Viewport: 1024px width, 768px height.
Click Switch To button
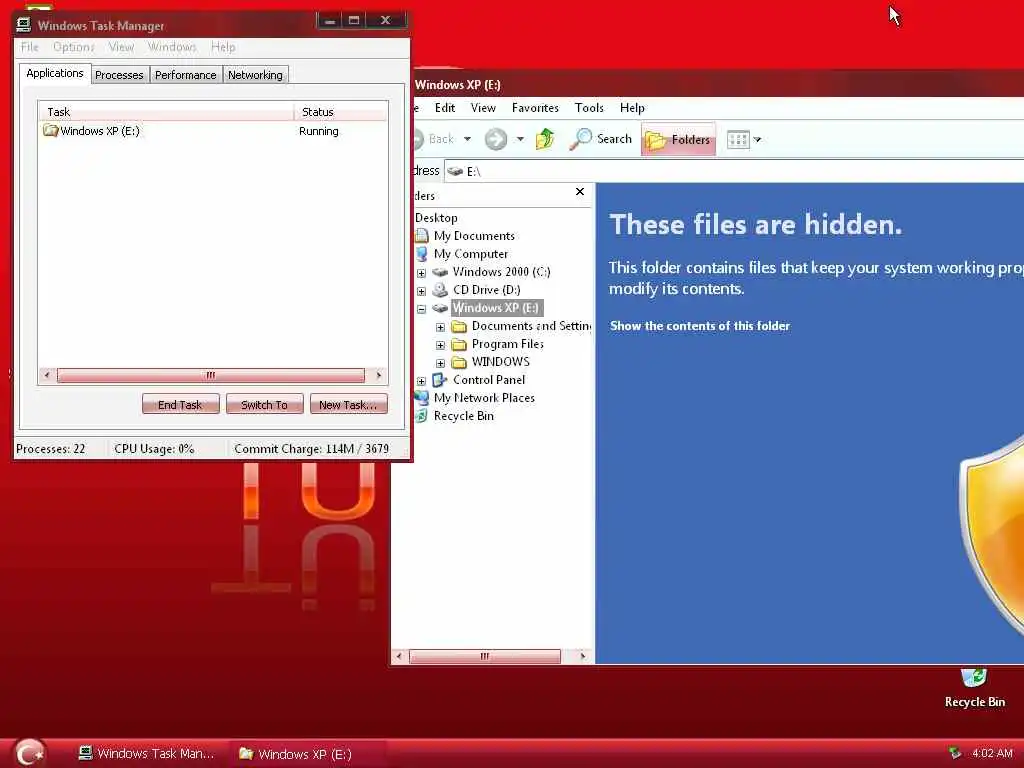(264, 404)
